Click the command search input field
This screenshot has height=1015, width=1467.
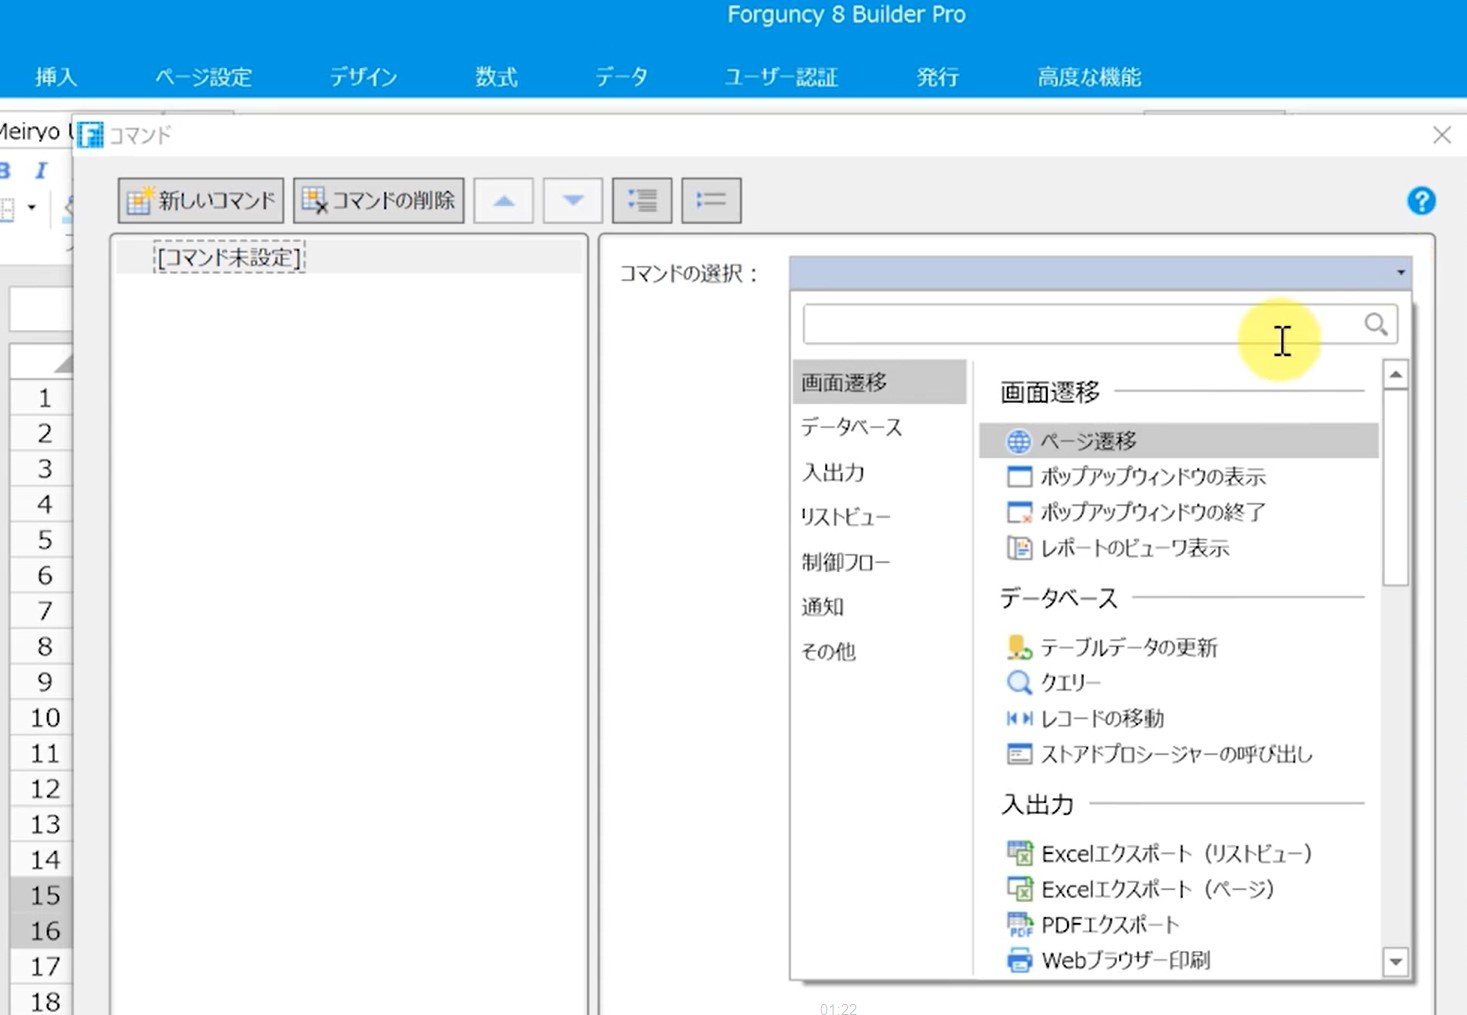pyautogui.click(x=1100, y=324)
